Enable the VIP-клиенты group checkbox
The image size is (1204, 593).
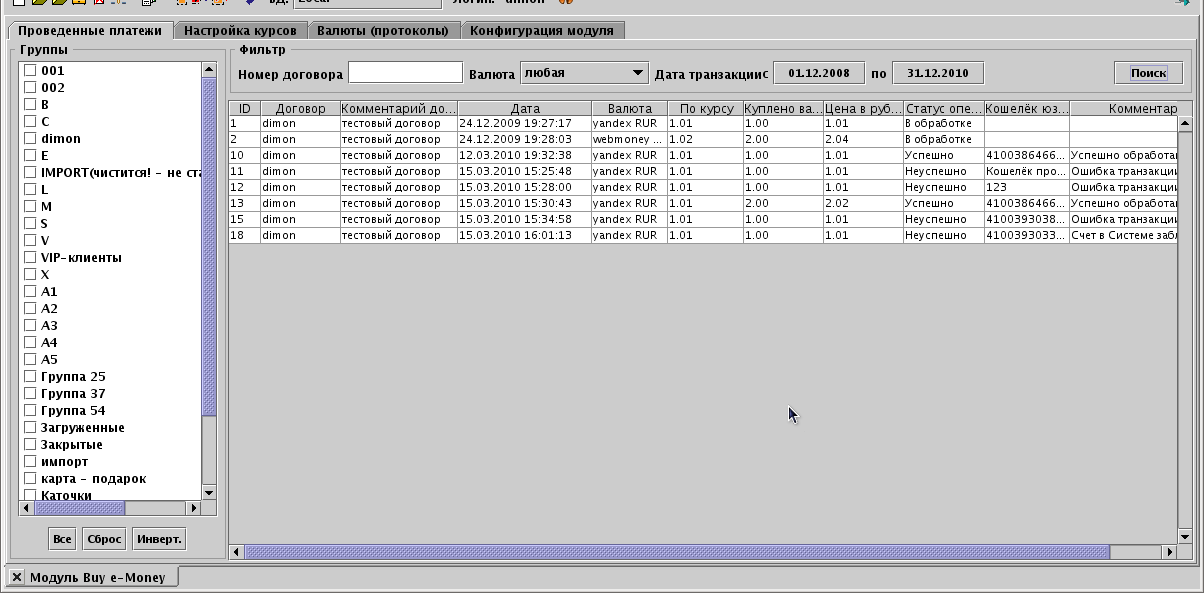[30, 257]
